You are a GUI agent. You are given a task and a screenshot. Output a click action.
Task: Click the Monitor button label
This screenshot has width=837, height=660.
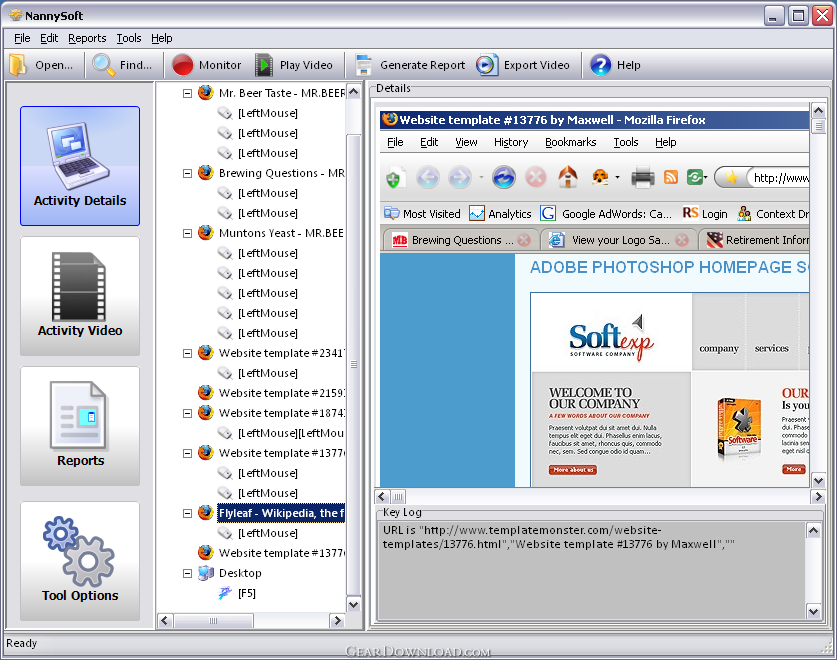pos(220,65)
